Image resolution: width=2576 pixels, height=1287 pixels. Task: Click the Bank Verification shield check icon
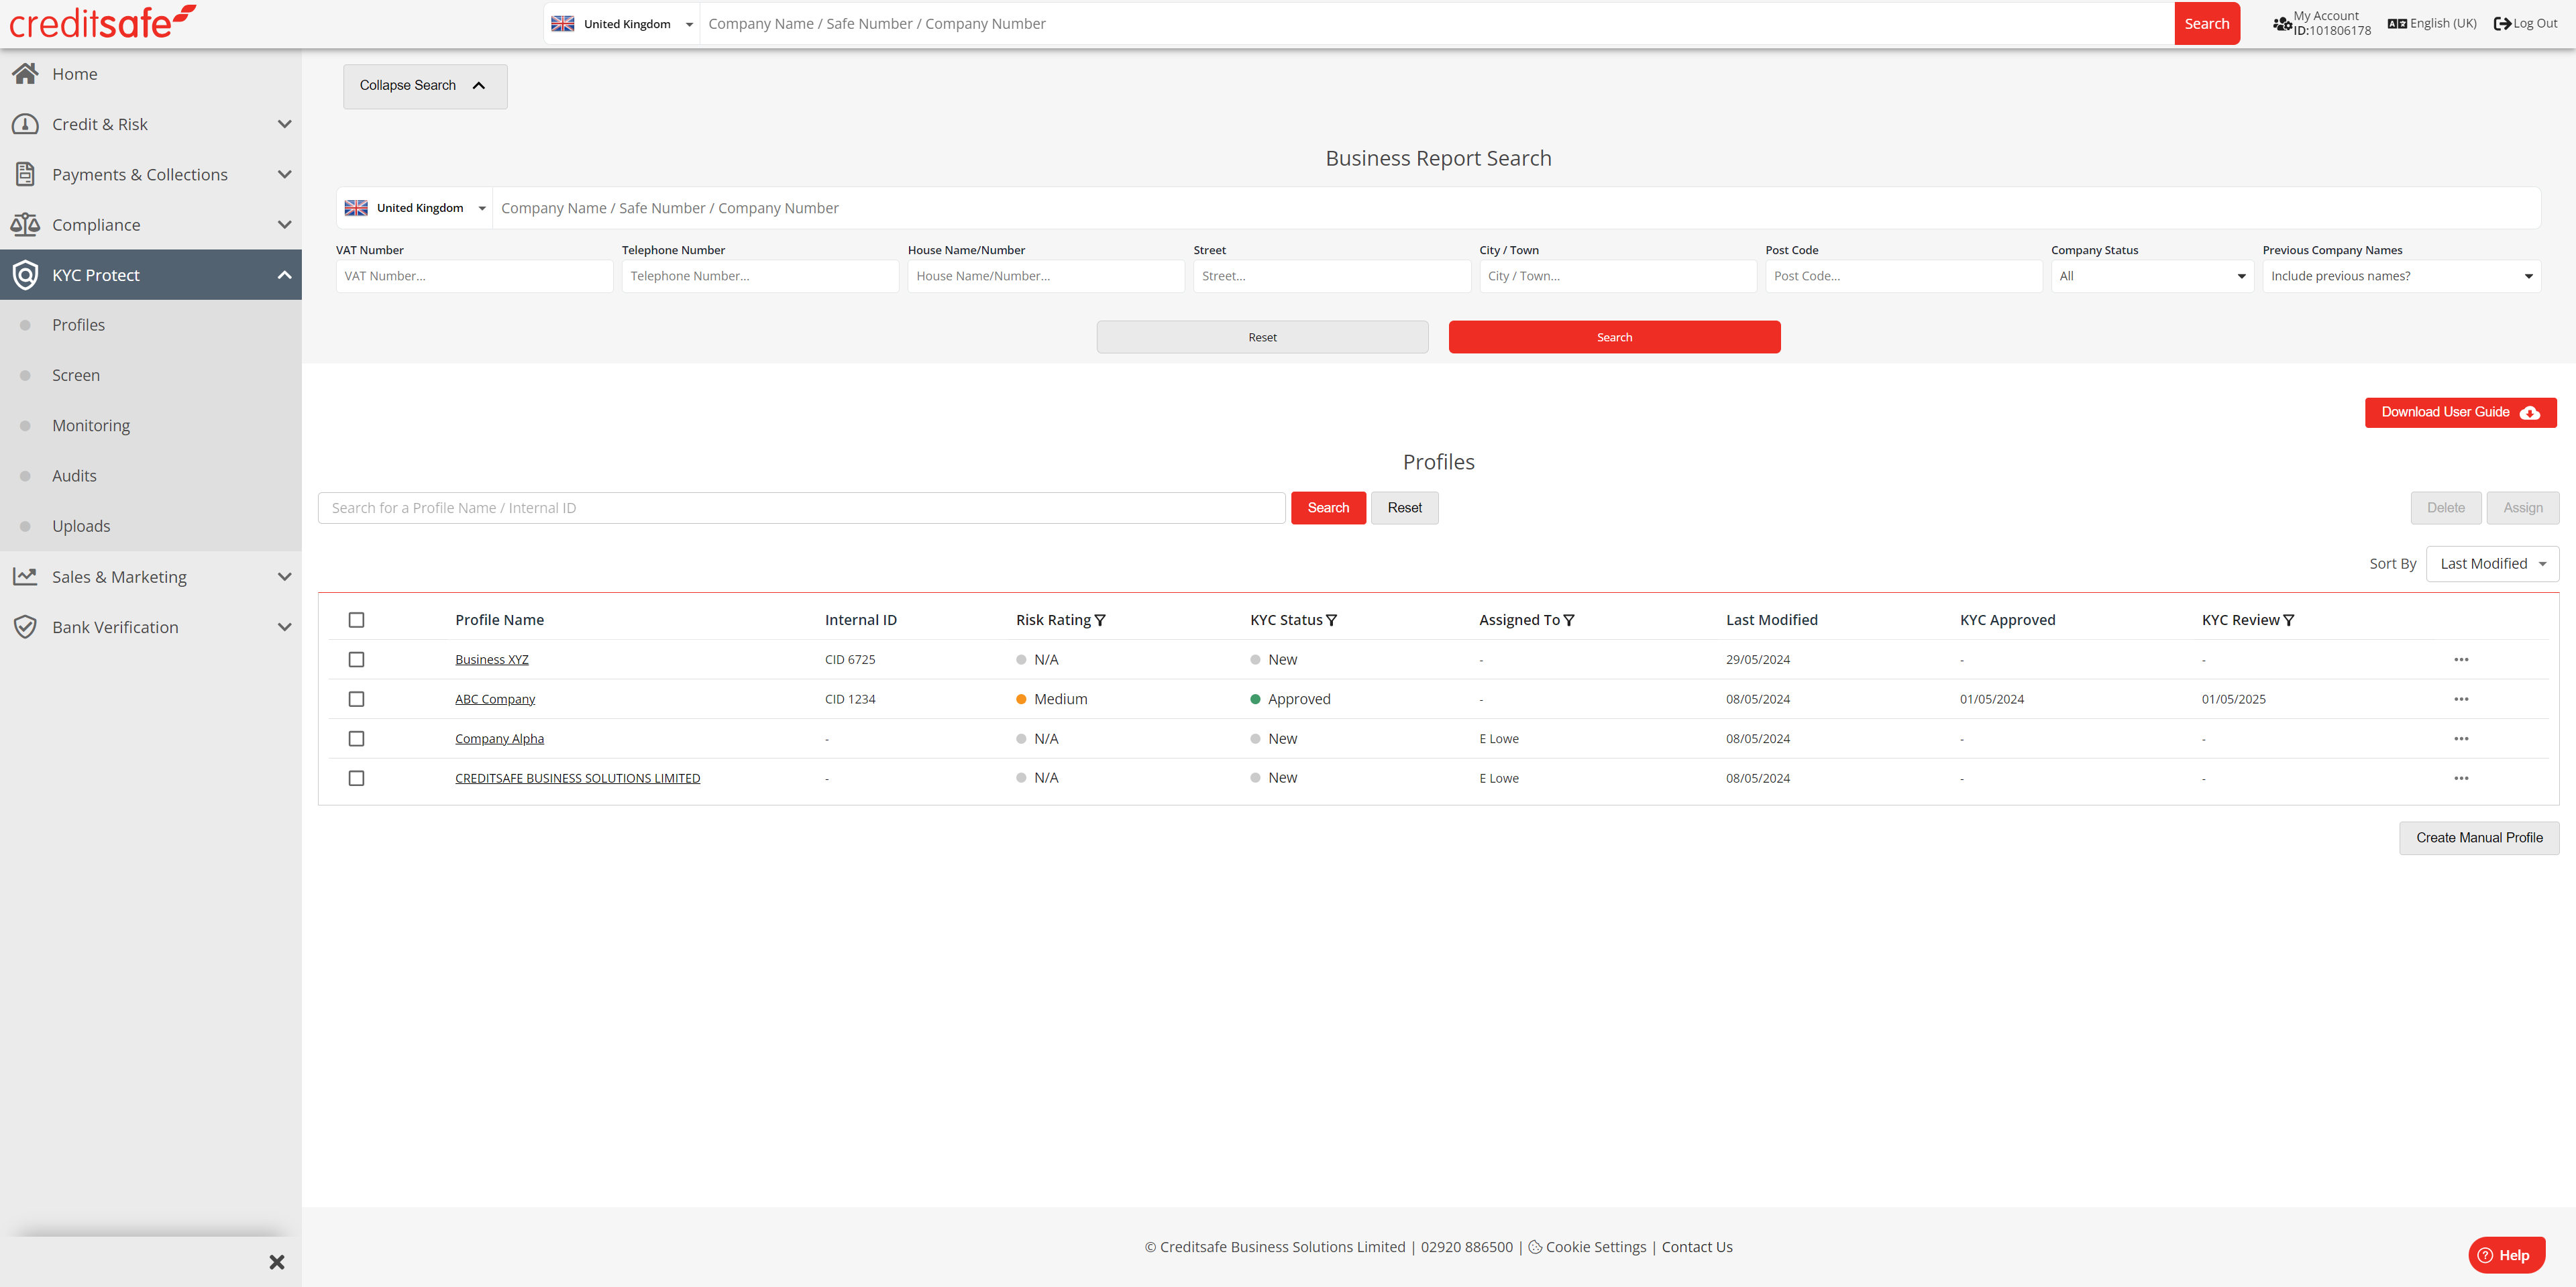coord(25,627)
